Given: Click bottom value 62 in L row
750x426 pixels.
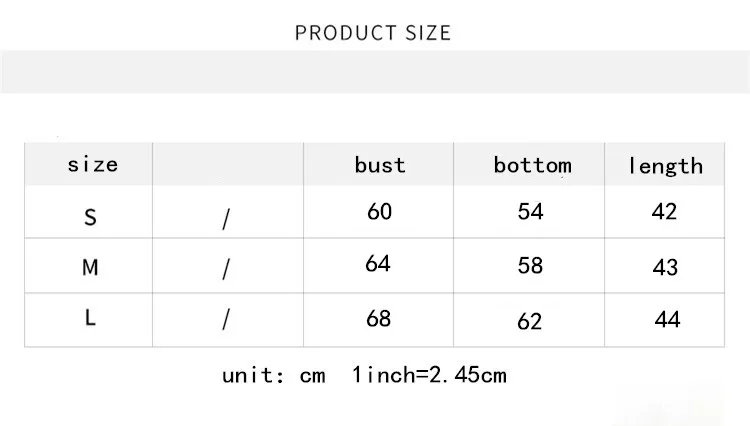Looking at the screenshot, I should [x=529, y=321].
